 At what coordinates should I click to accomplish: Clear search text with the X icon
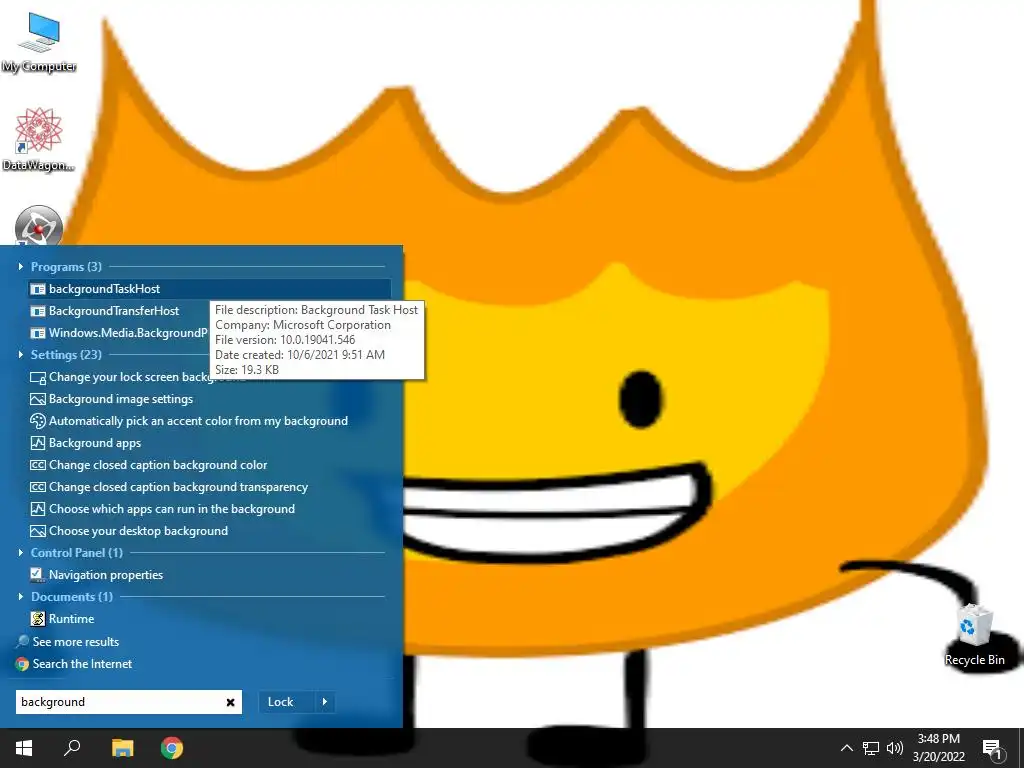230,702
